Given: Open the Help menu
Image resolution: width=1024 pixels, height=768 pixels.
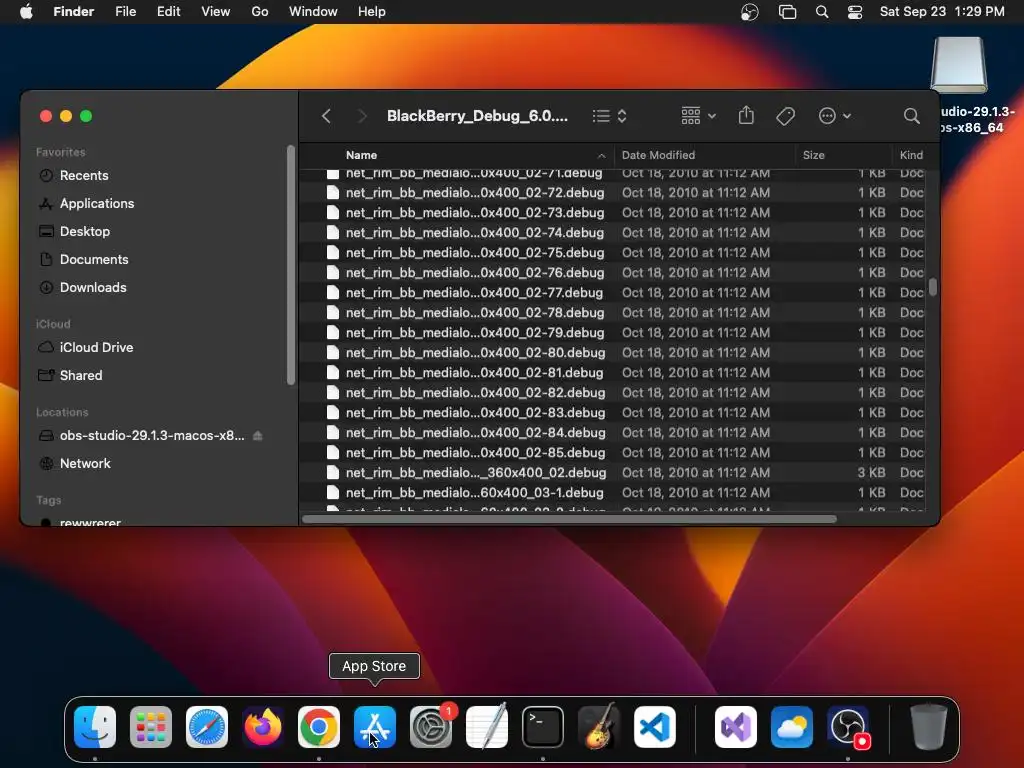Looking at the screenshot, I should 372,12.
